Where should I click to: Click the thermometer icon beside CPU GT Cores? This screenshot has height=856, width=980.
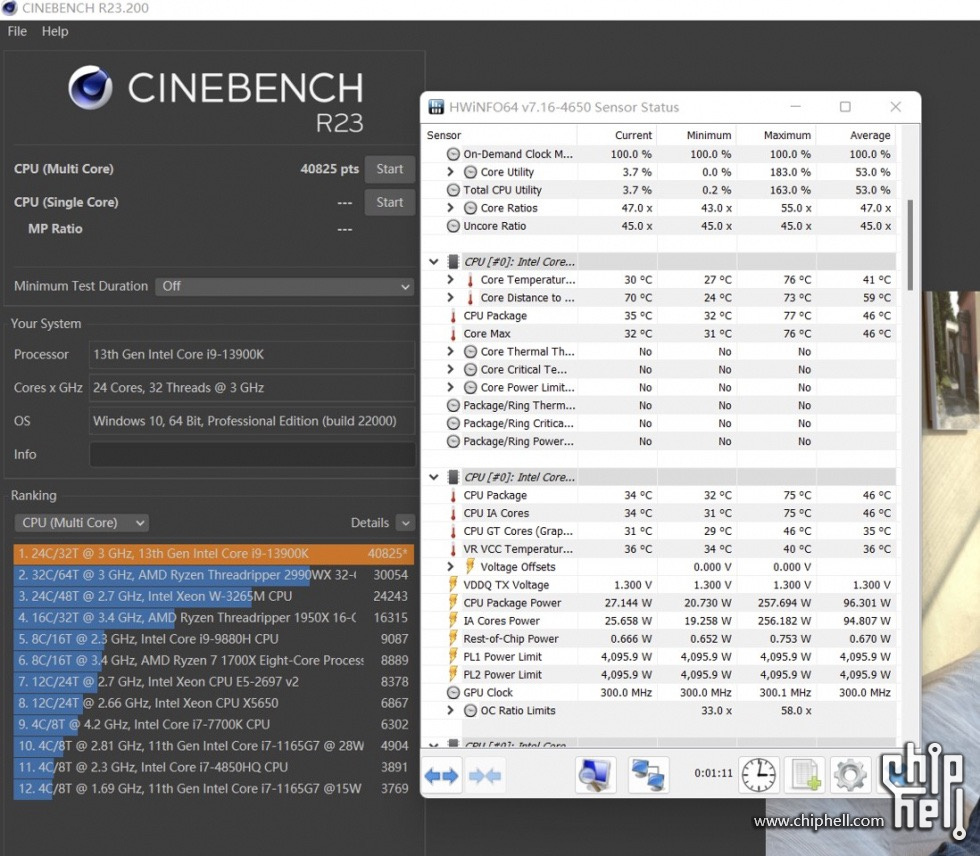click(x=453, y=531)
